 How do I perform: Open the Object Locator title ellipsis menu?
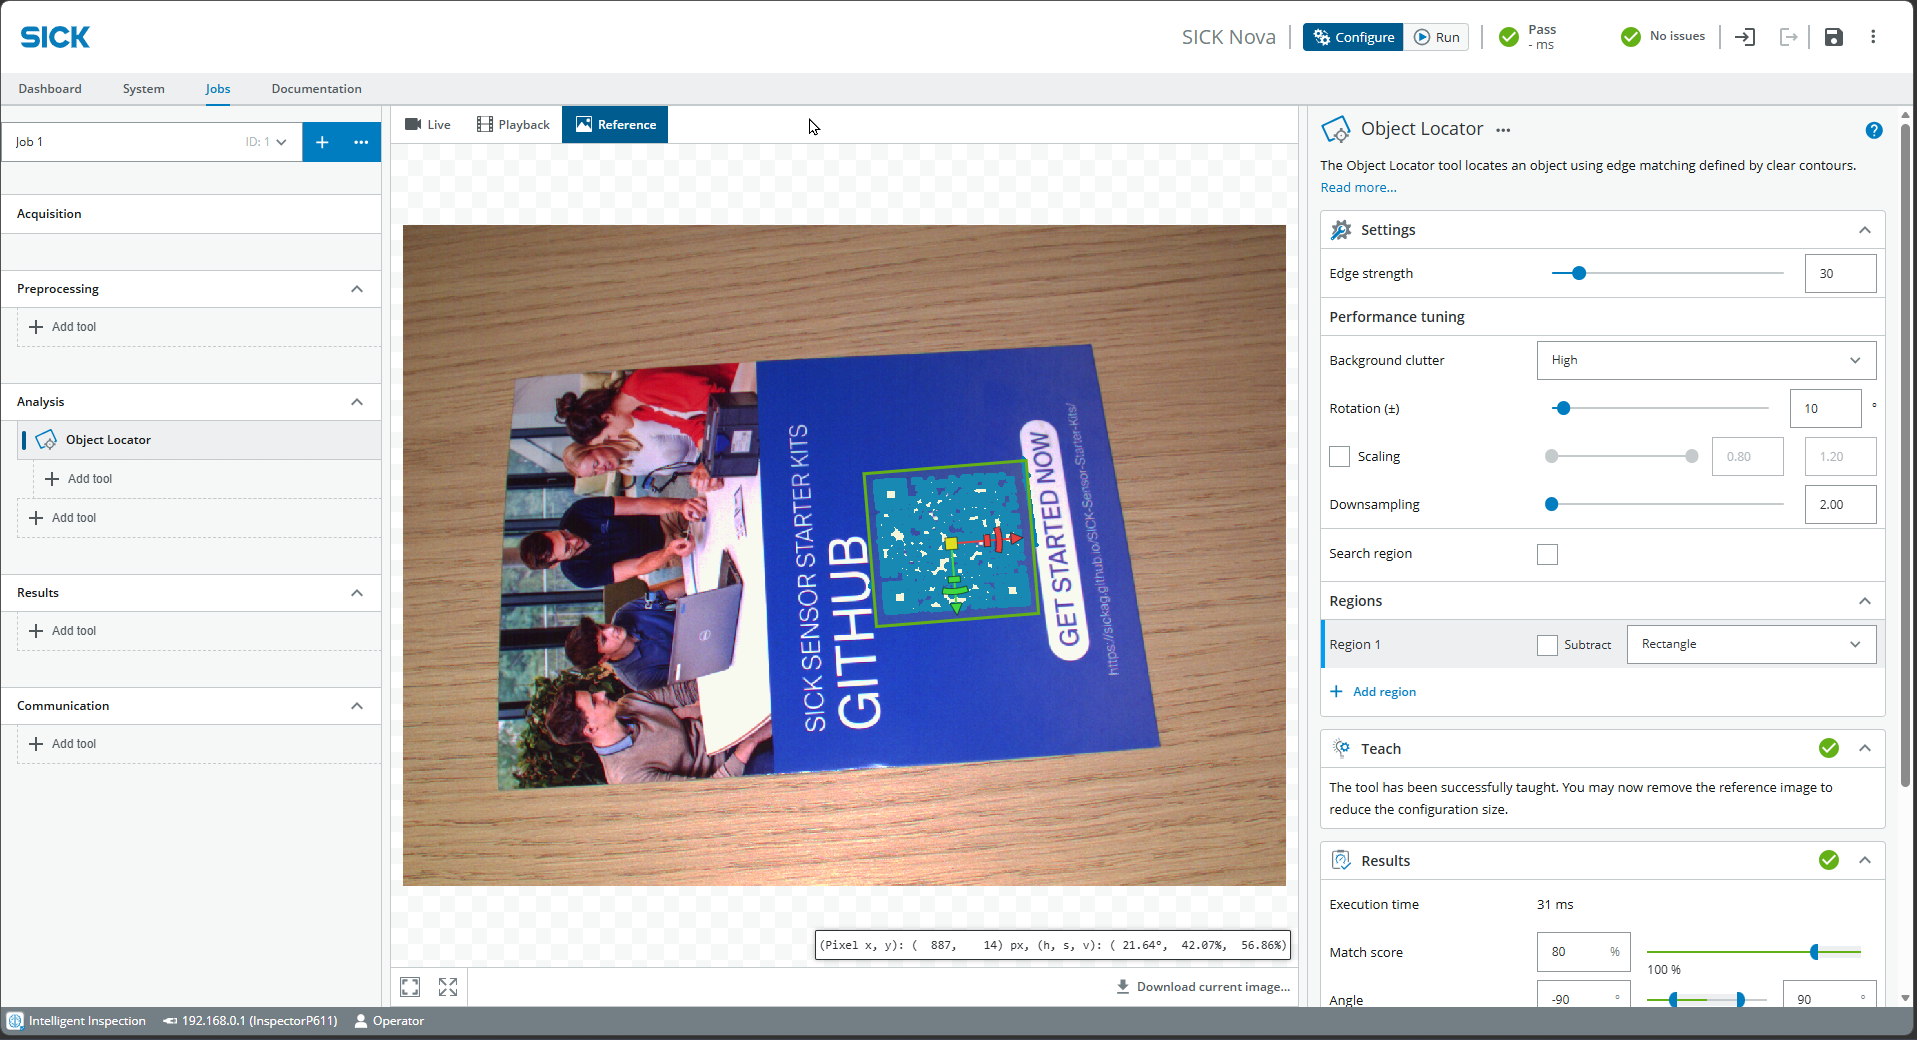coord(1503,130)
